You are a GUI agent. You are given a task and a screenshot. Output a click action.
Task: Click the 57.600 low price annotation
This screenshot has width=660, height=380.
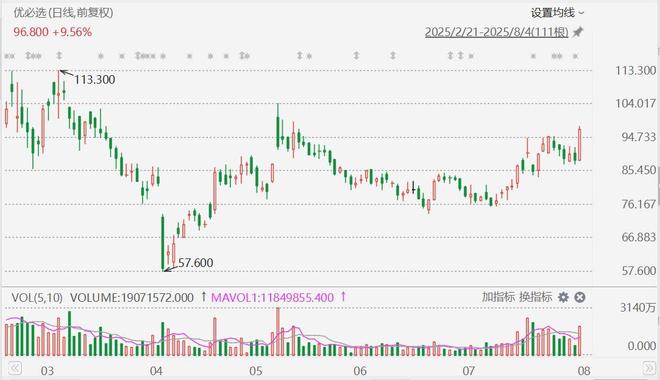(x=195, y=263)
